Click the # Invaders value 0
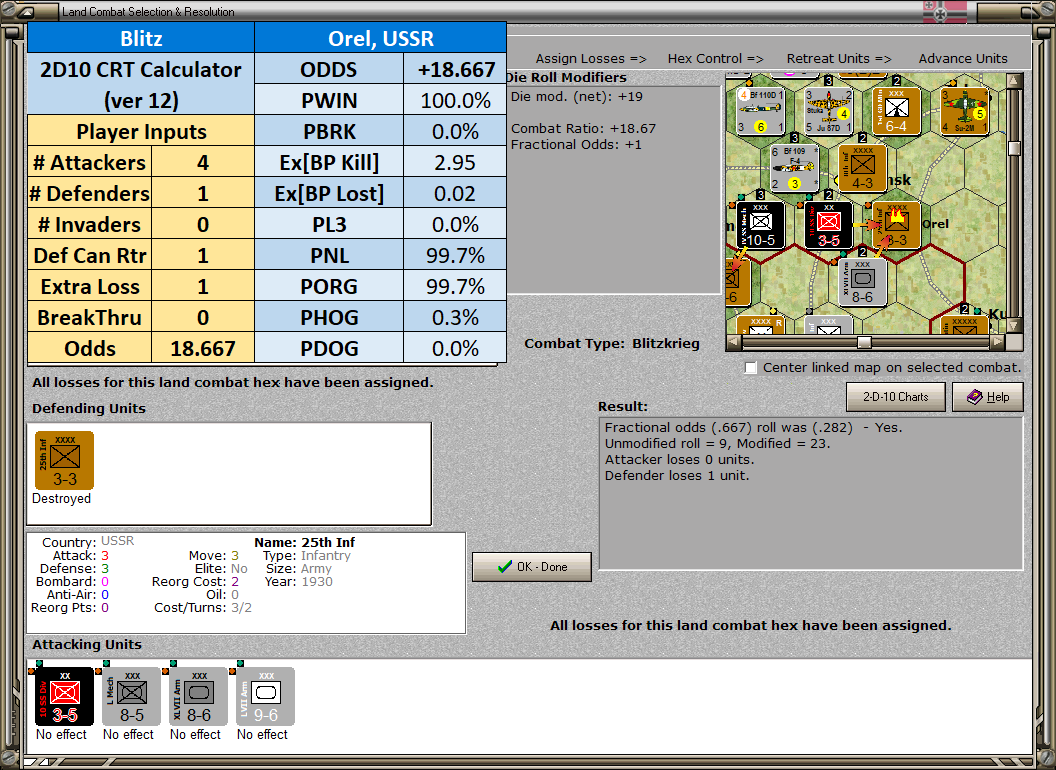Screen dimensions: 1056x770 pos(203,224)
